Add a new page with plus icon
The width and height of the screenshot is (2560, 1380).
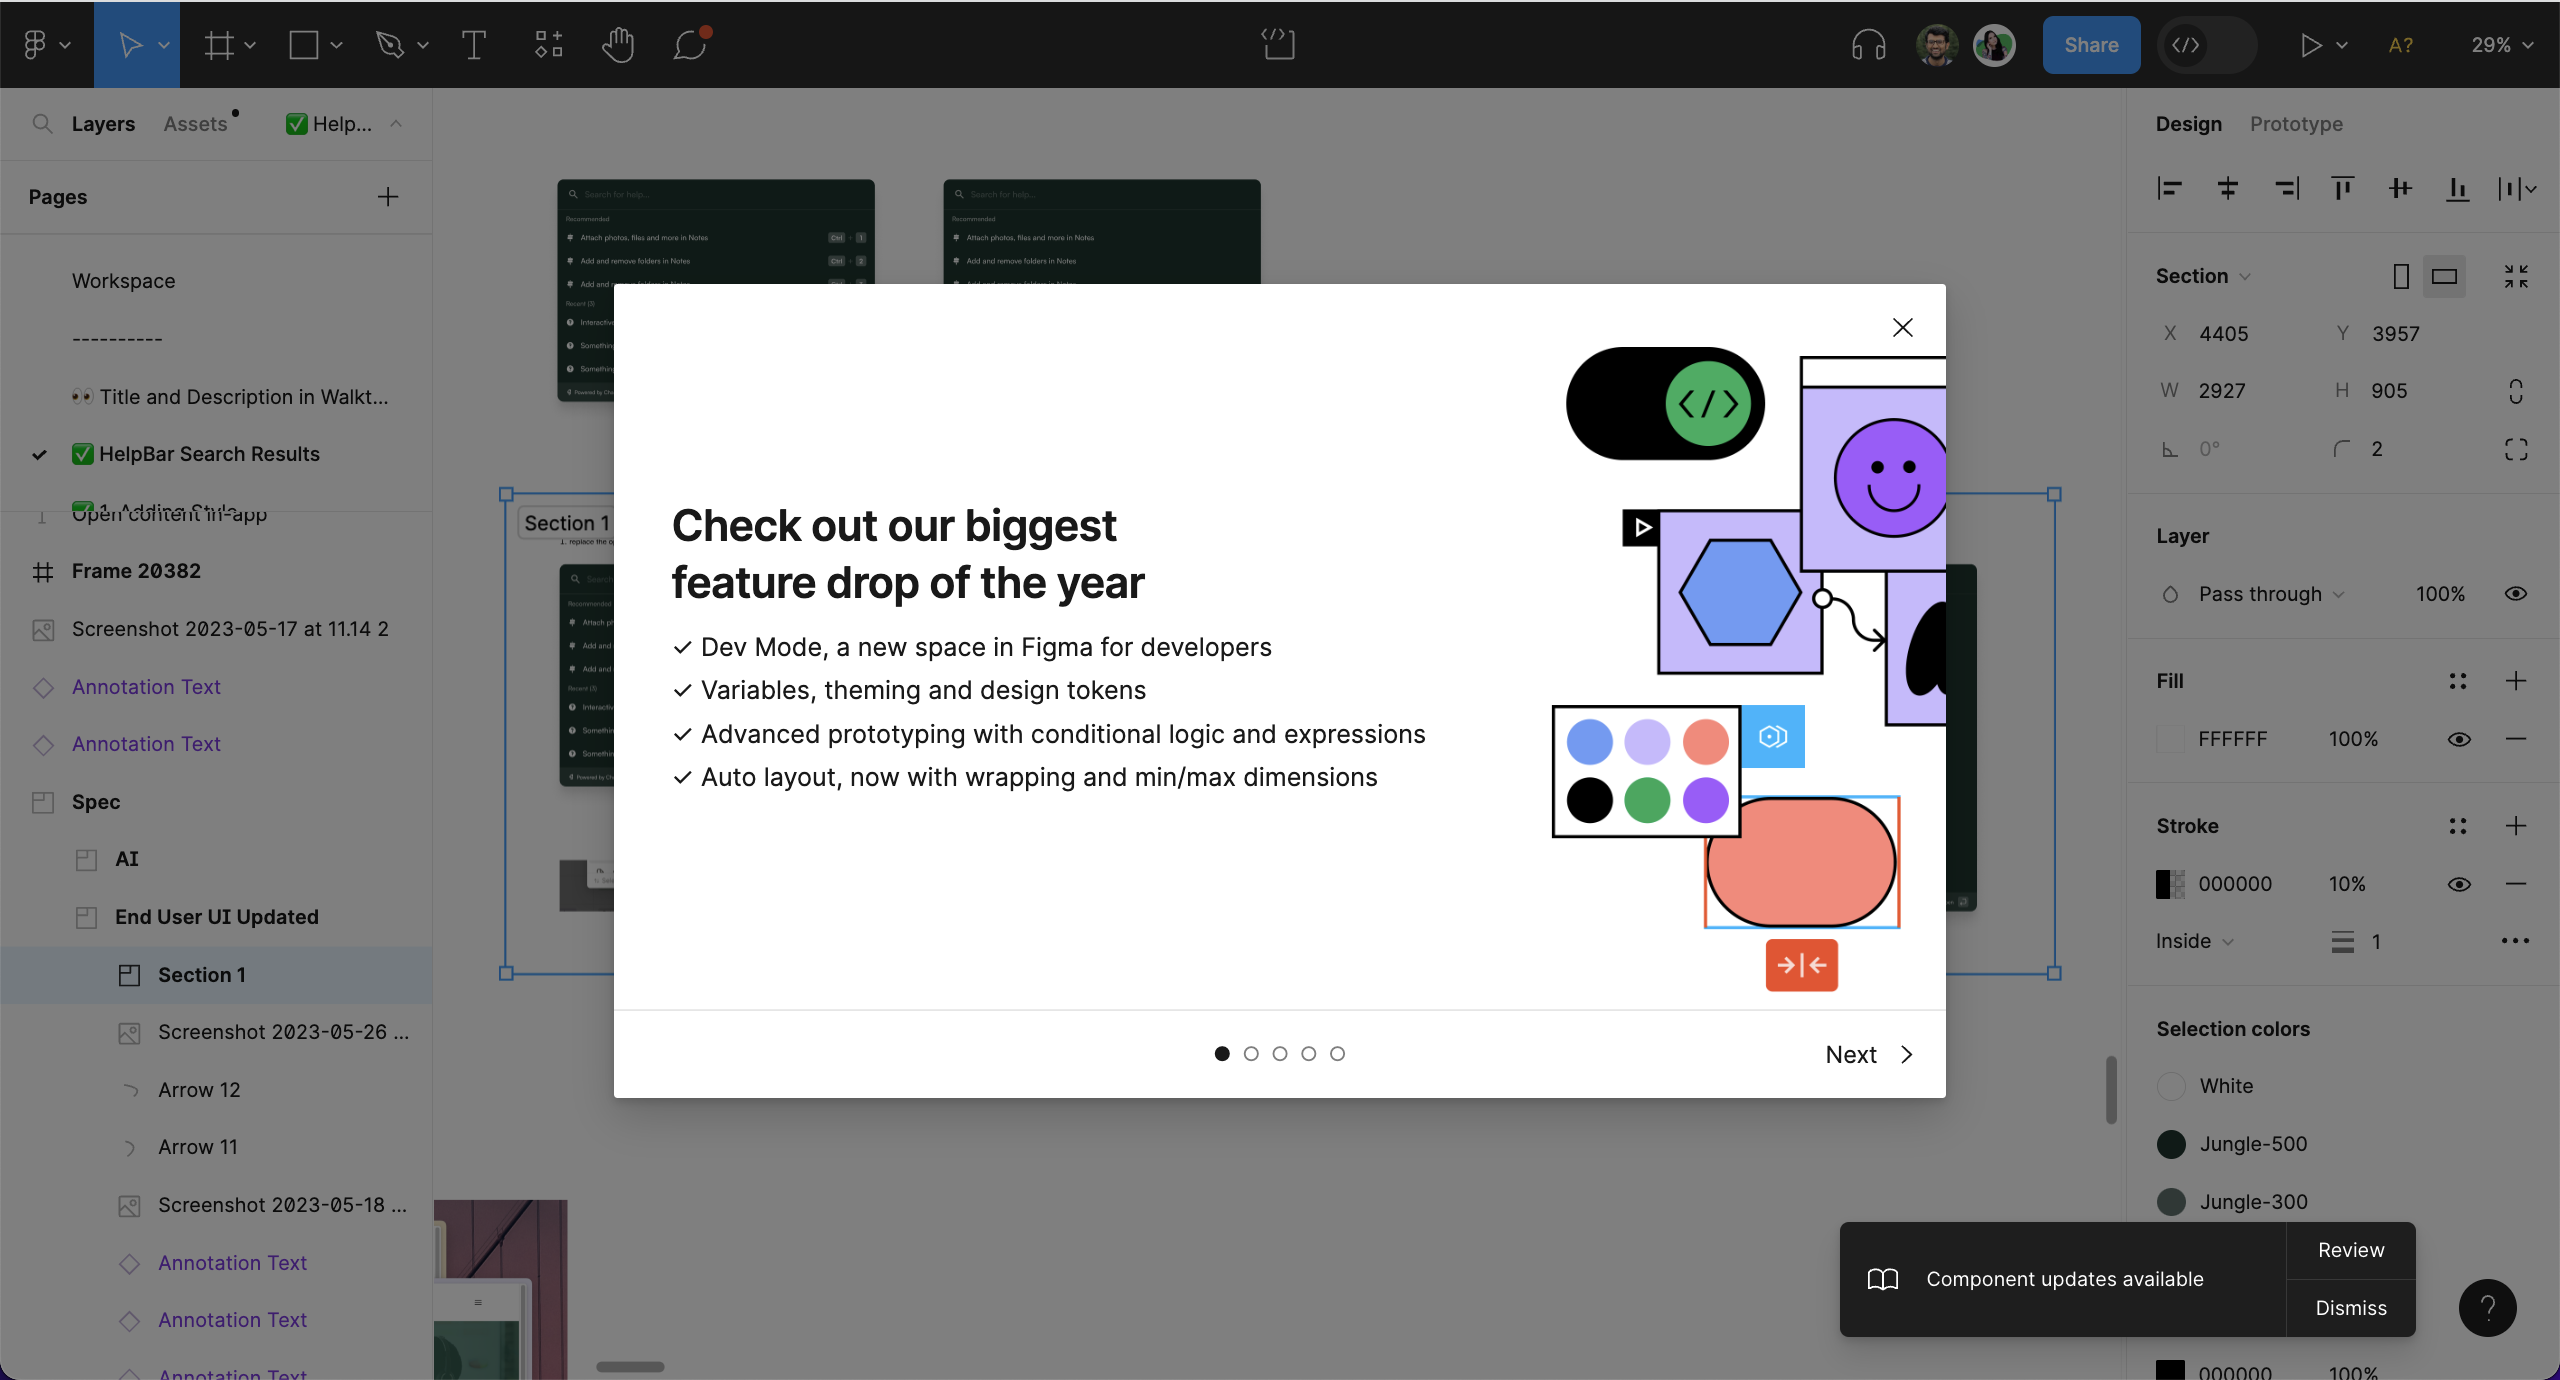[x=388, y=197]
